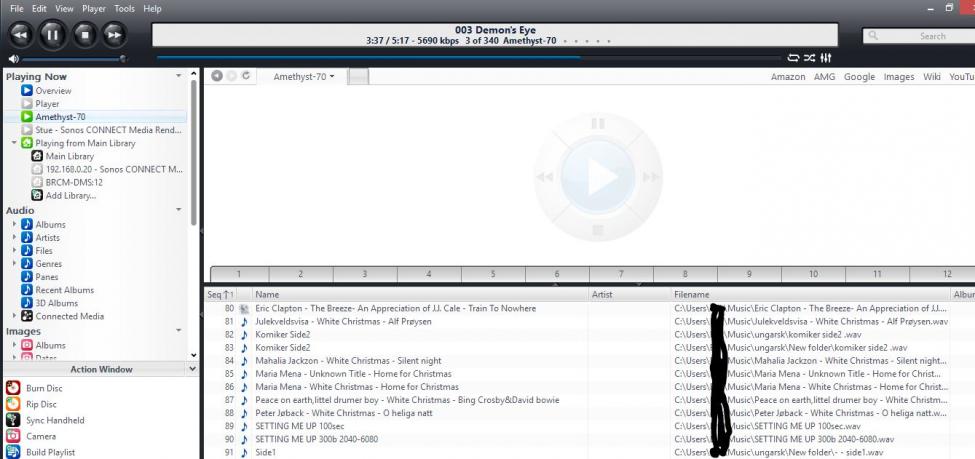Select the Player zone icon
This screenshot has height=459, width=975.
tap(27, 104)
